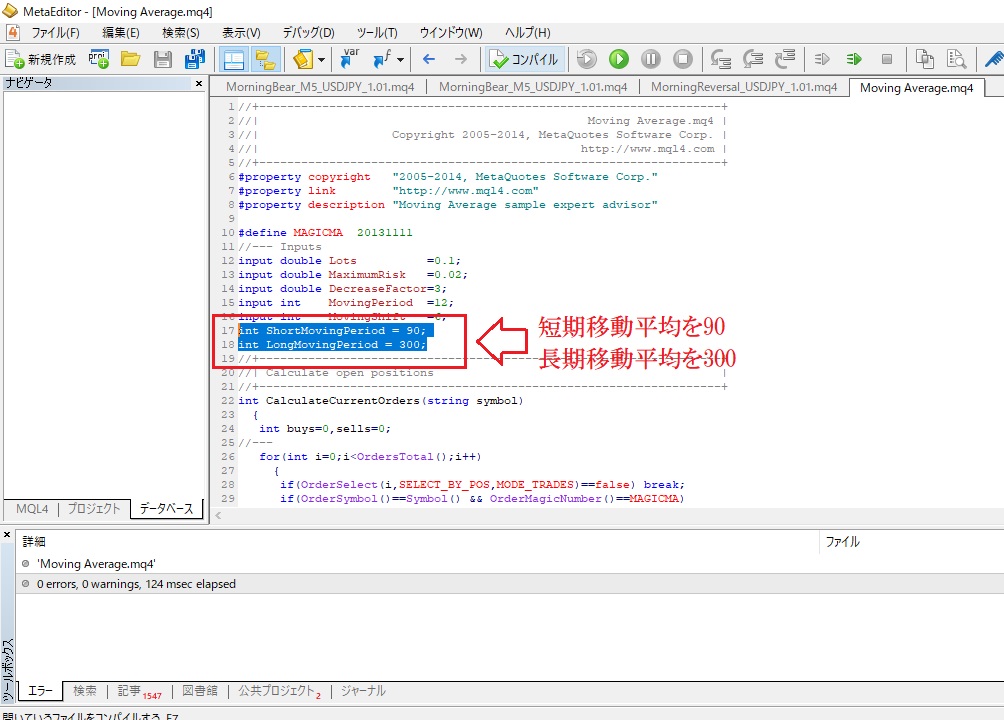The height and width of the screenshot is (720, 1004).
Task: Switch to MorningReversal_USDJPY_1.01.mq4 tab
Action: click(x=743, y=87)
